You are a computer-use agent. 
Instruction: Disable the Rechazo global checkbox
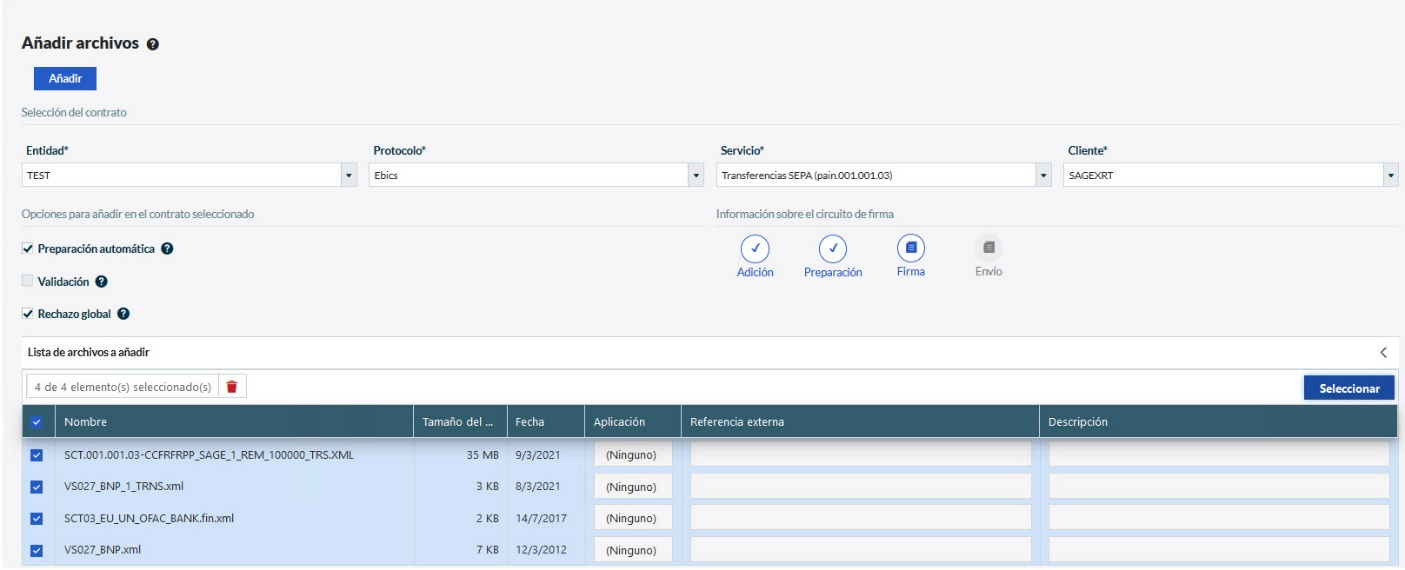[x=27, y=314]
